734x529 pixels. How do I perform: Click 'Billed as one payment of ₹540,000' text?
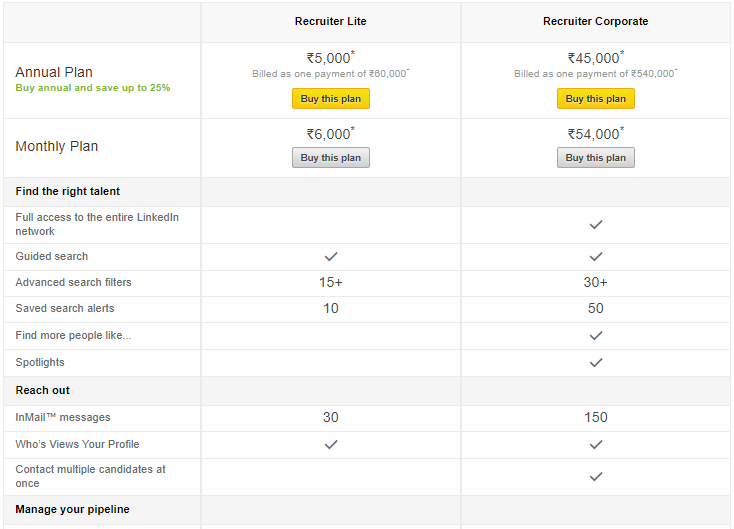[x=595, y=73]
